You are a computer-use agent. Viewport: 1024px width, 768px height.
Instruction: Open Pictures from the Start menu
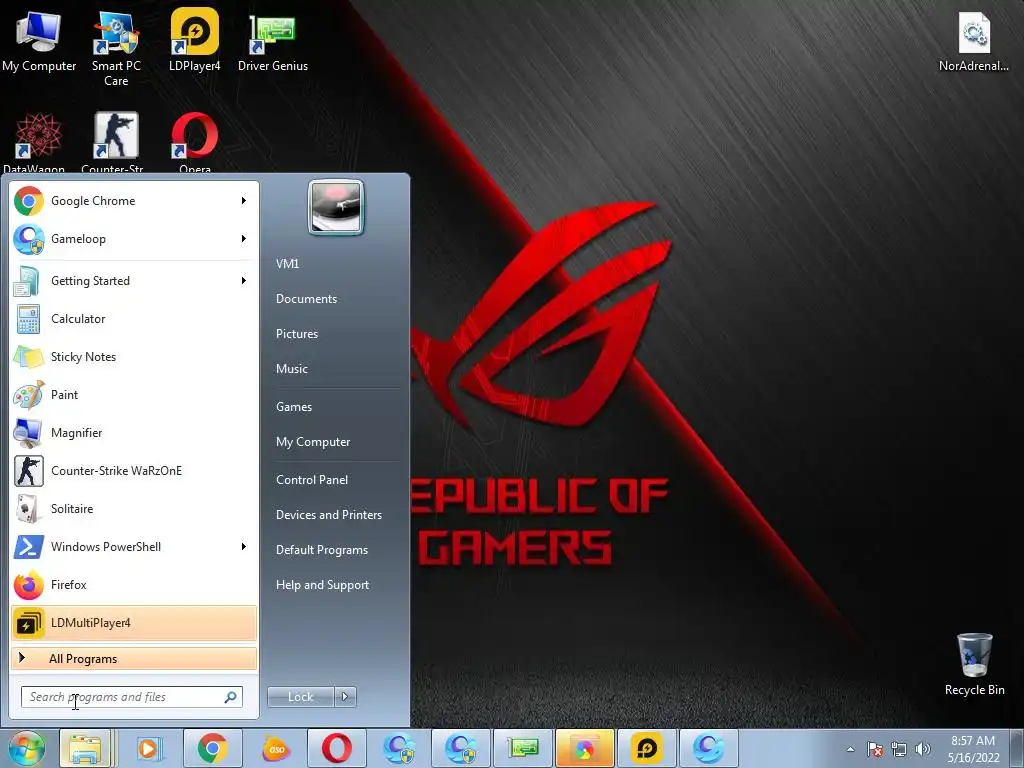[x=296, y=334]
